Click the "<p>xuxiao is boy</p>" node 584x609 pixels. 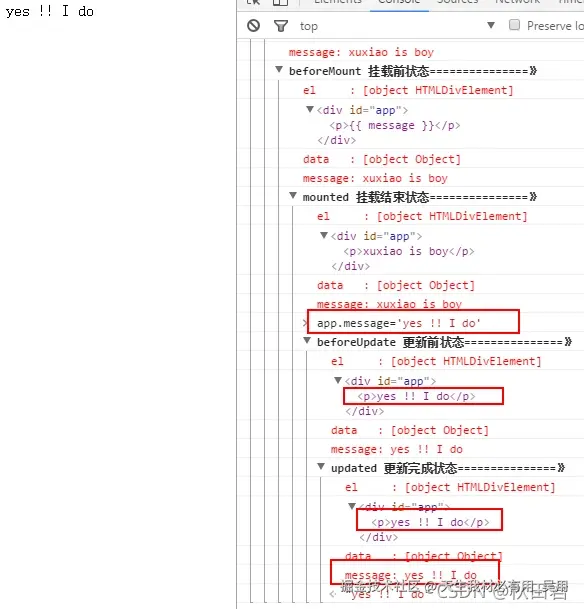point(408,251)
